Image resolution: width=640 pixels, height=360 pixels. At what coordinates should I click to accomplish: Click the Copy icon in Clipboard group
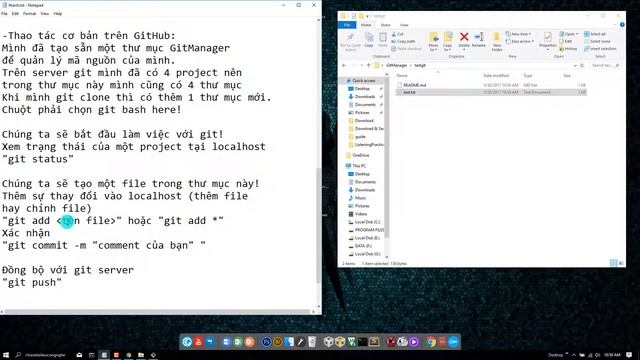point(369,38)
